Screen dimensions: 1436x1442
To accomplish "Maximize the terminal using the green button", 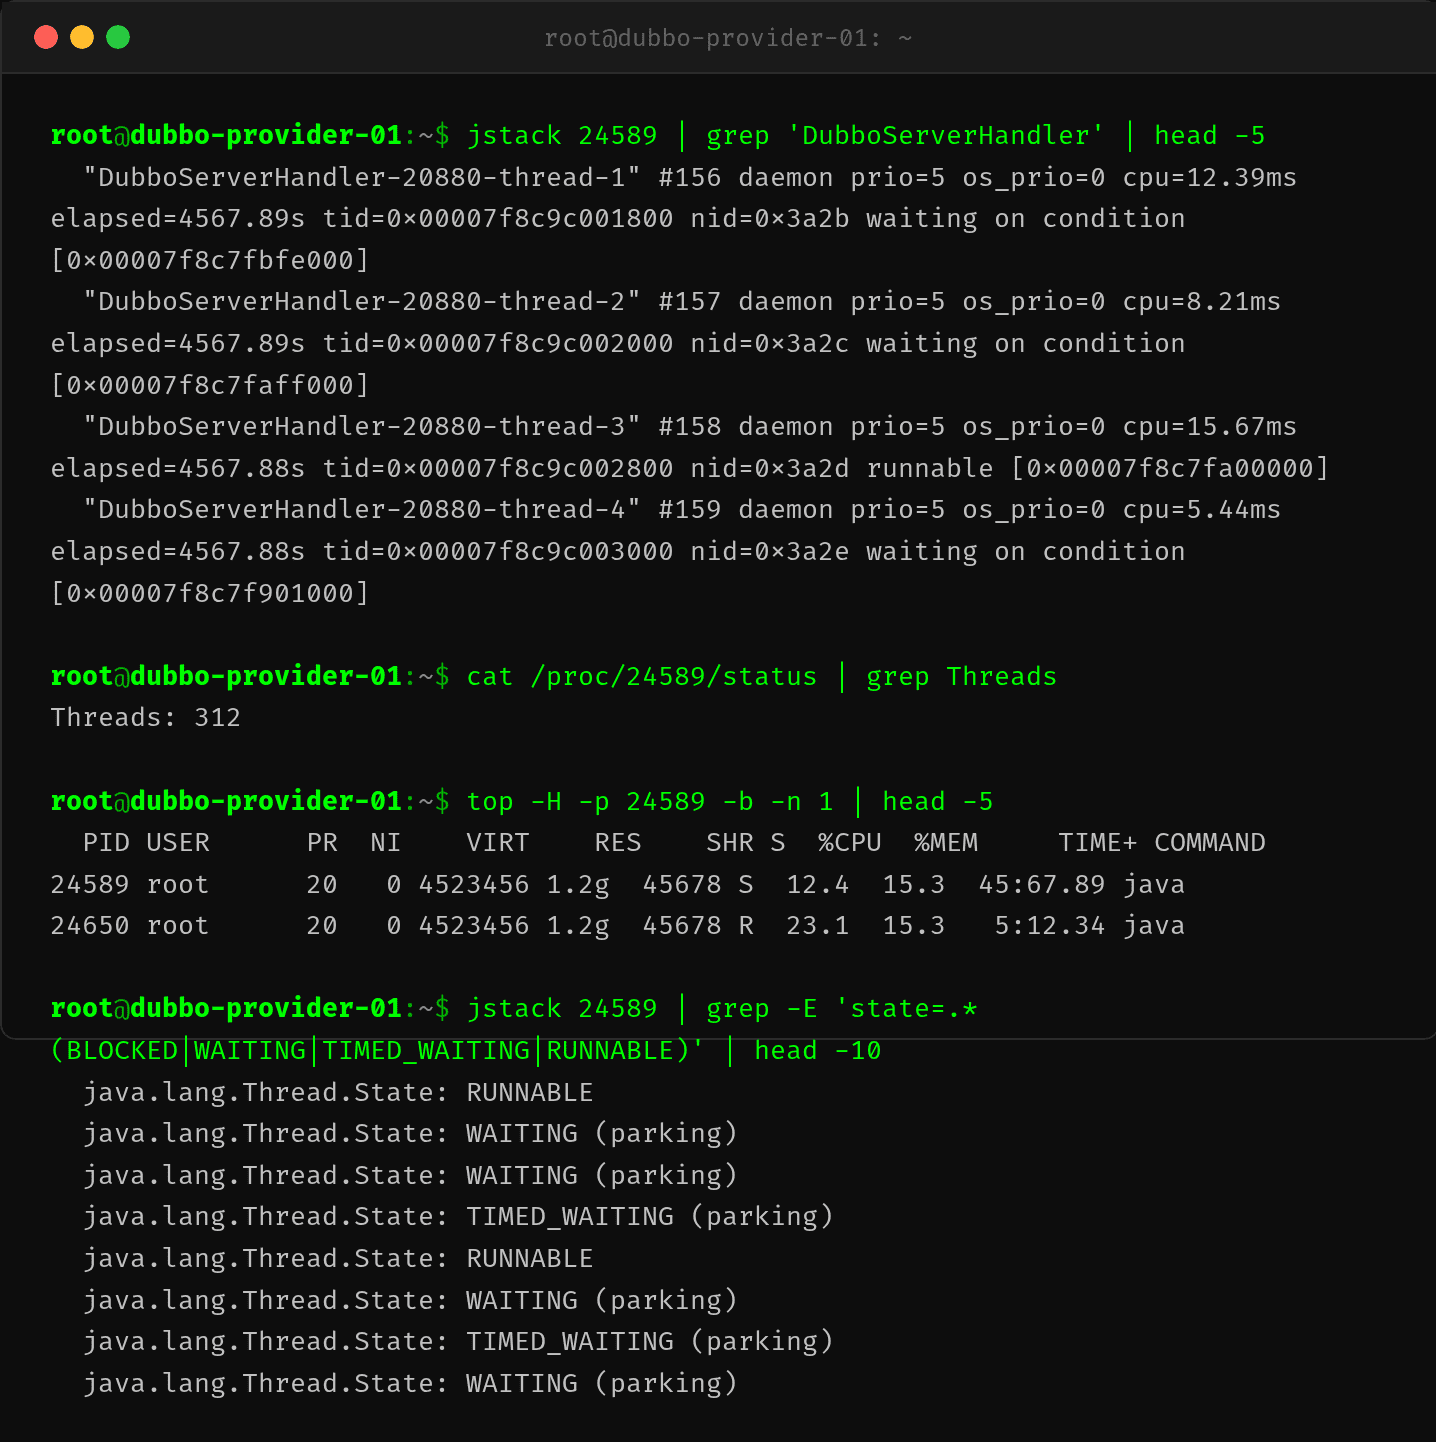I will [118, 37].
